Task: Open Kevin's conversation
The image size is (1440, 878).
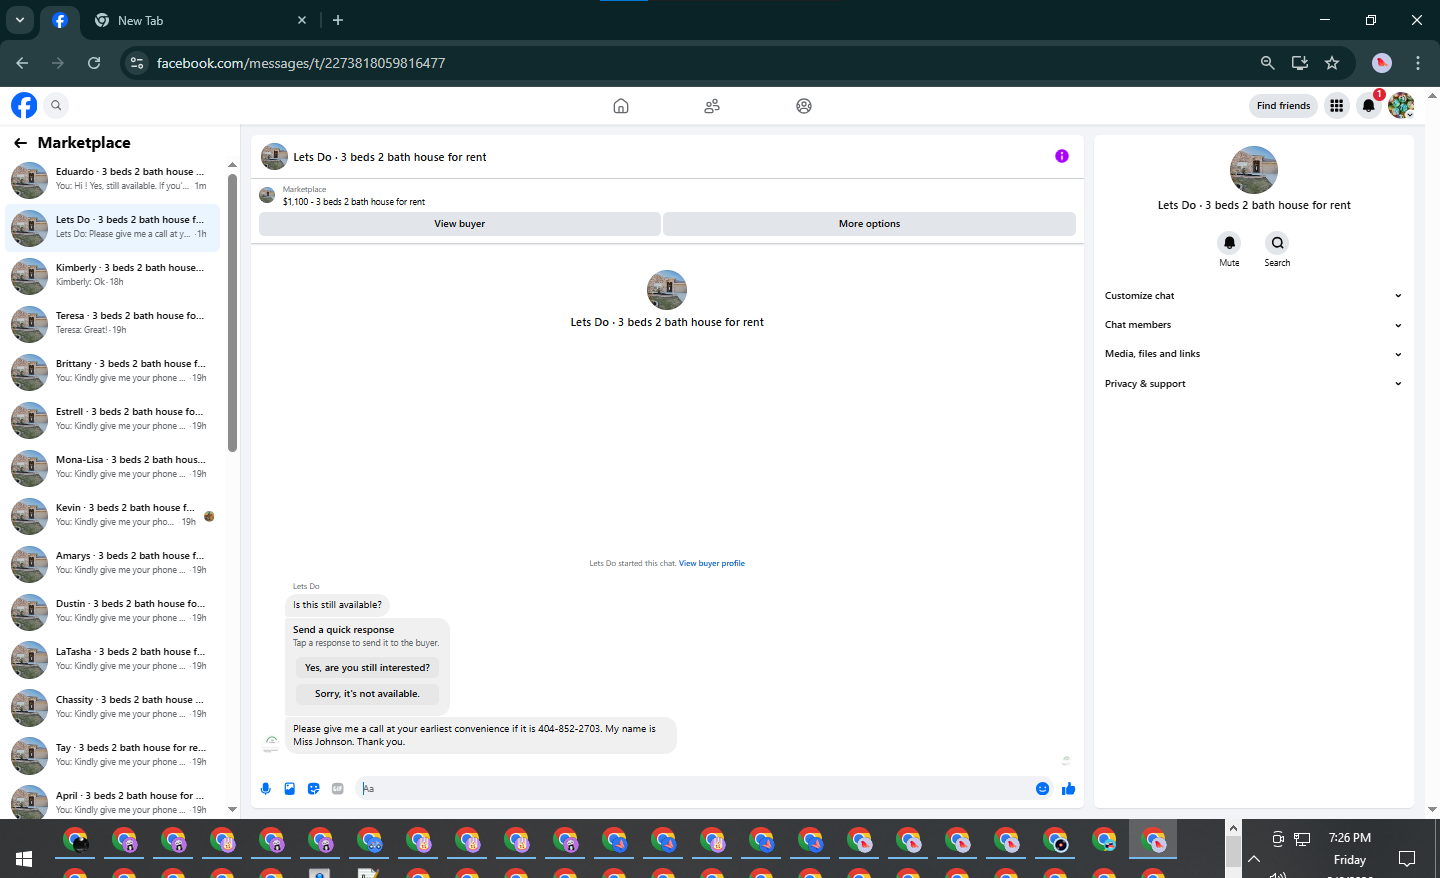Action: (x=112, y=515)
